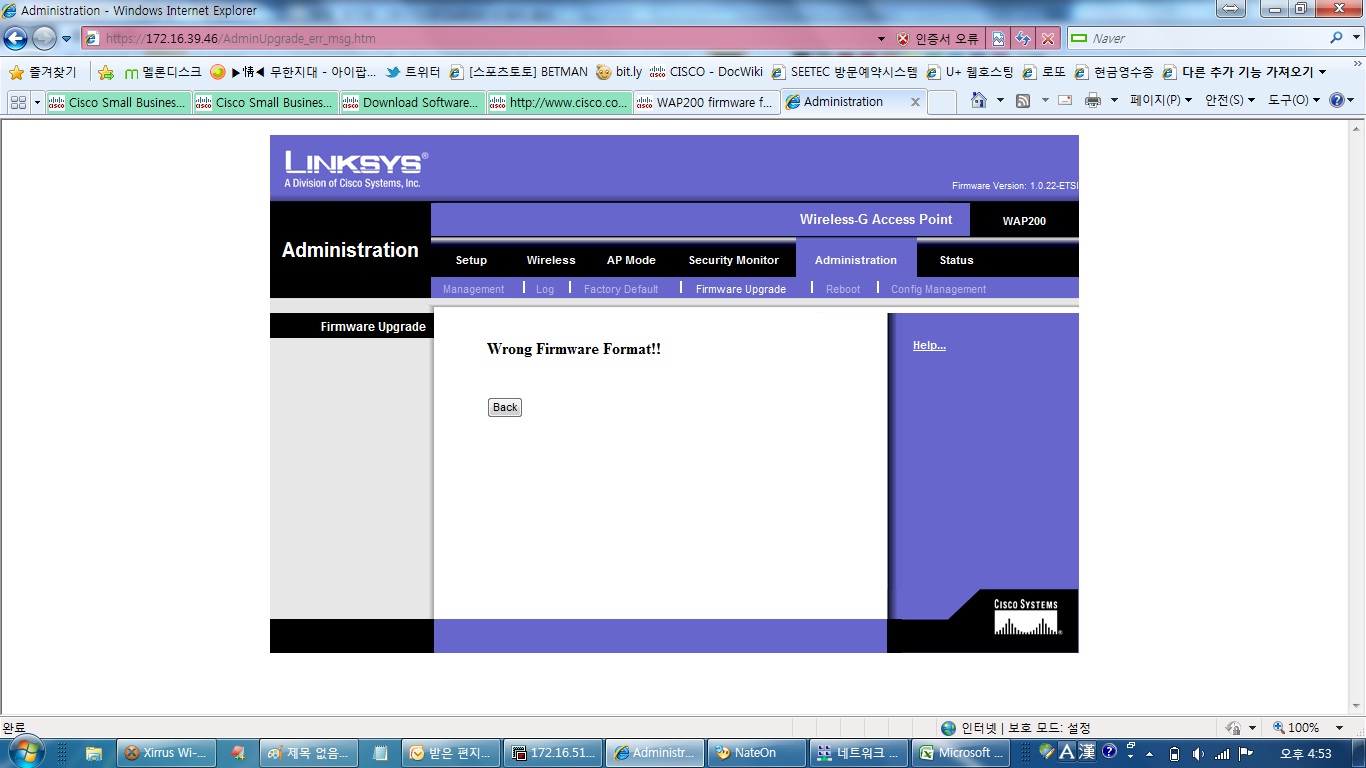
Task: Click the Back button under error message
Action: 505,407
